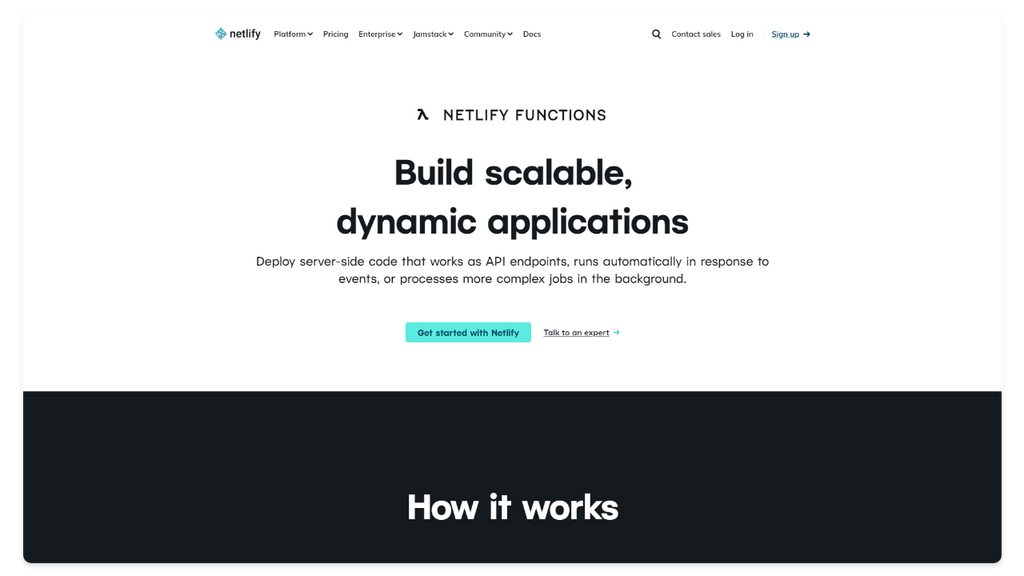Click the Talk to an expert link

(576, 332)
